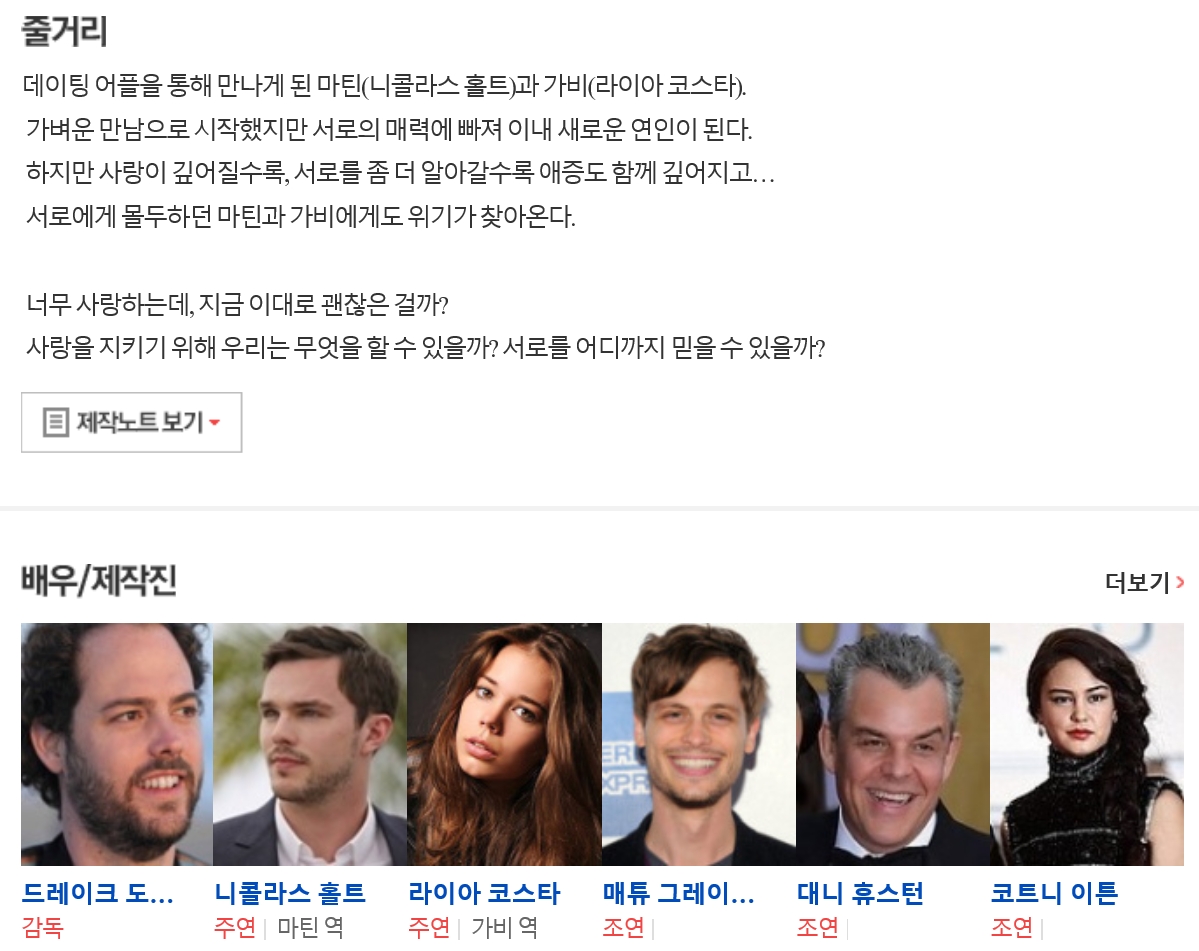Click the 라이아 코스타 name link
Viewport: 1199px width, 951px height.
484,893
